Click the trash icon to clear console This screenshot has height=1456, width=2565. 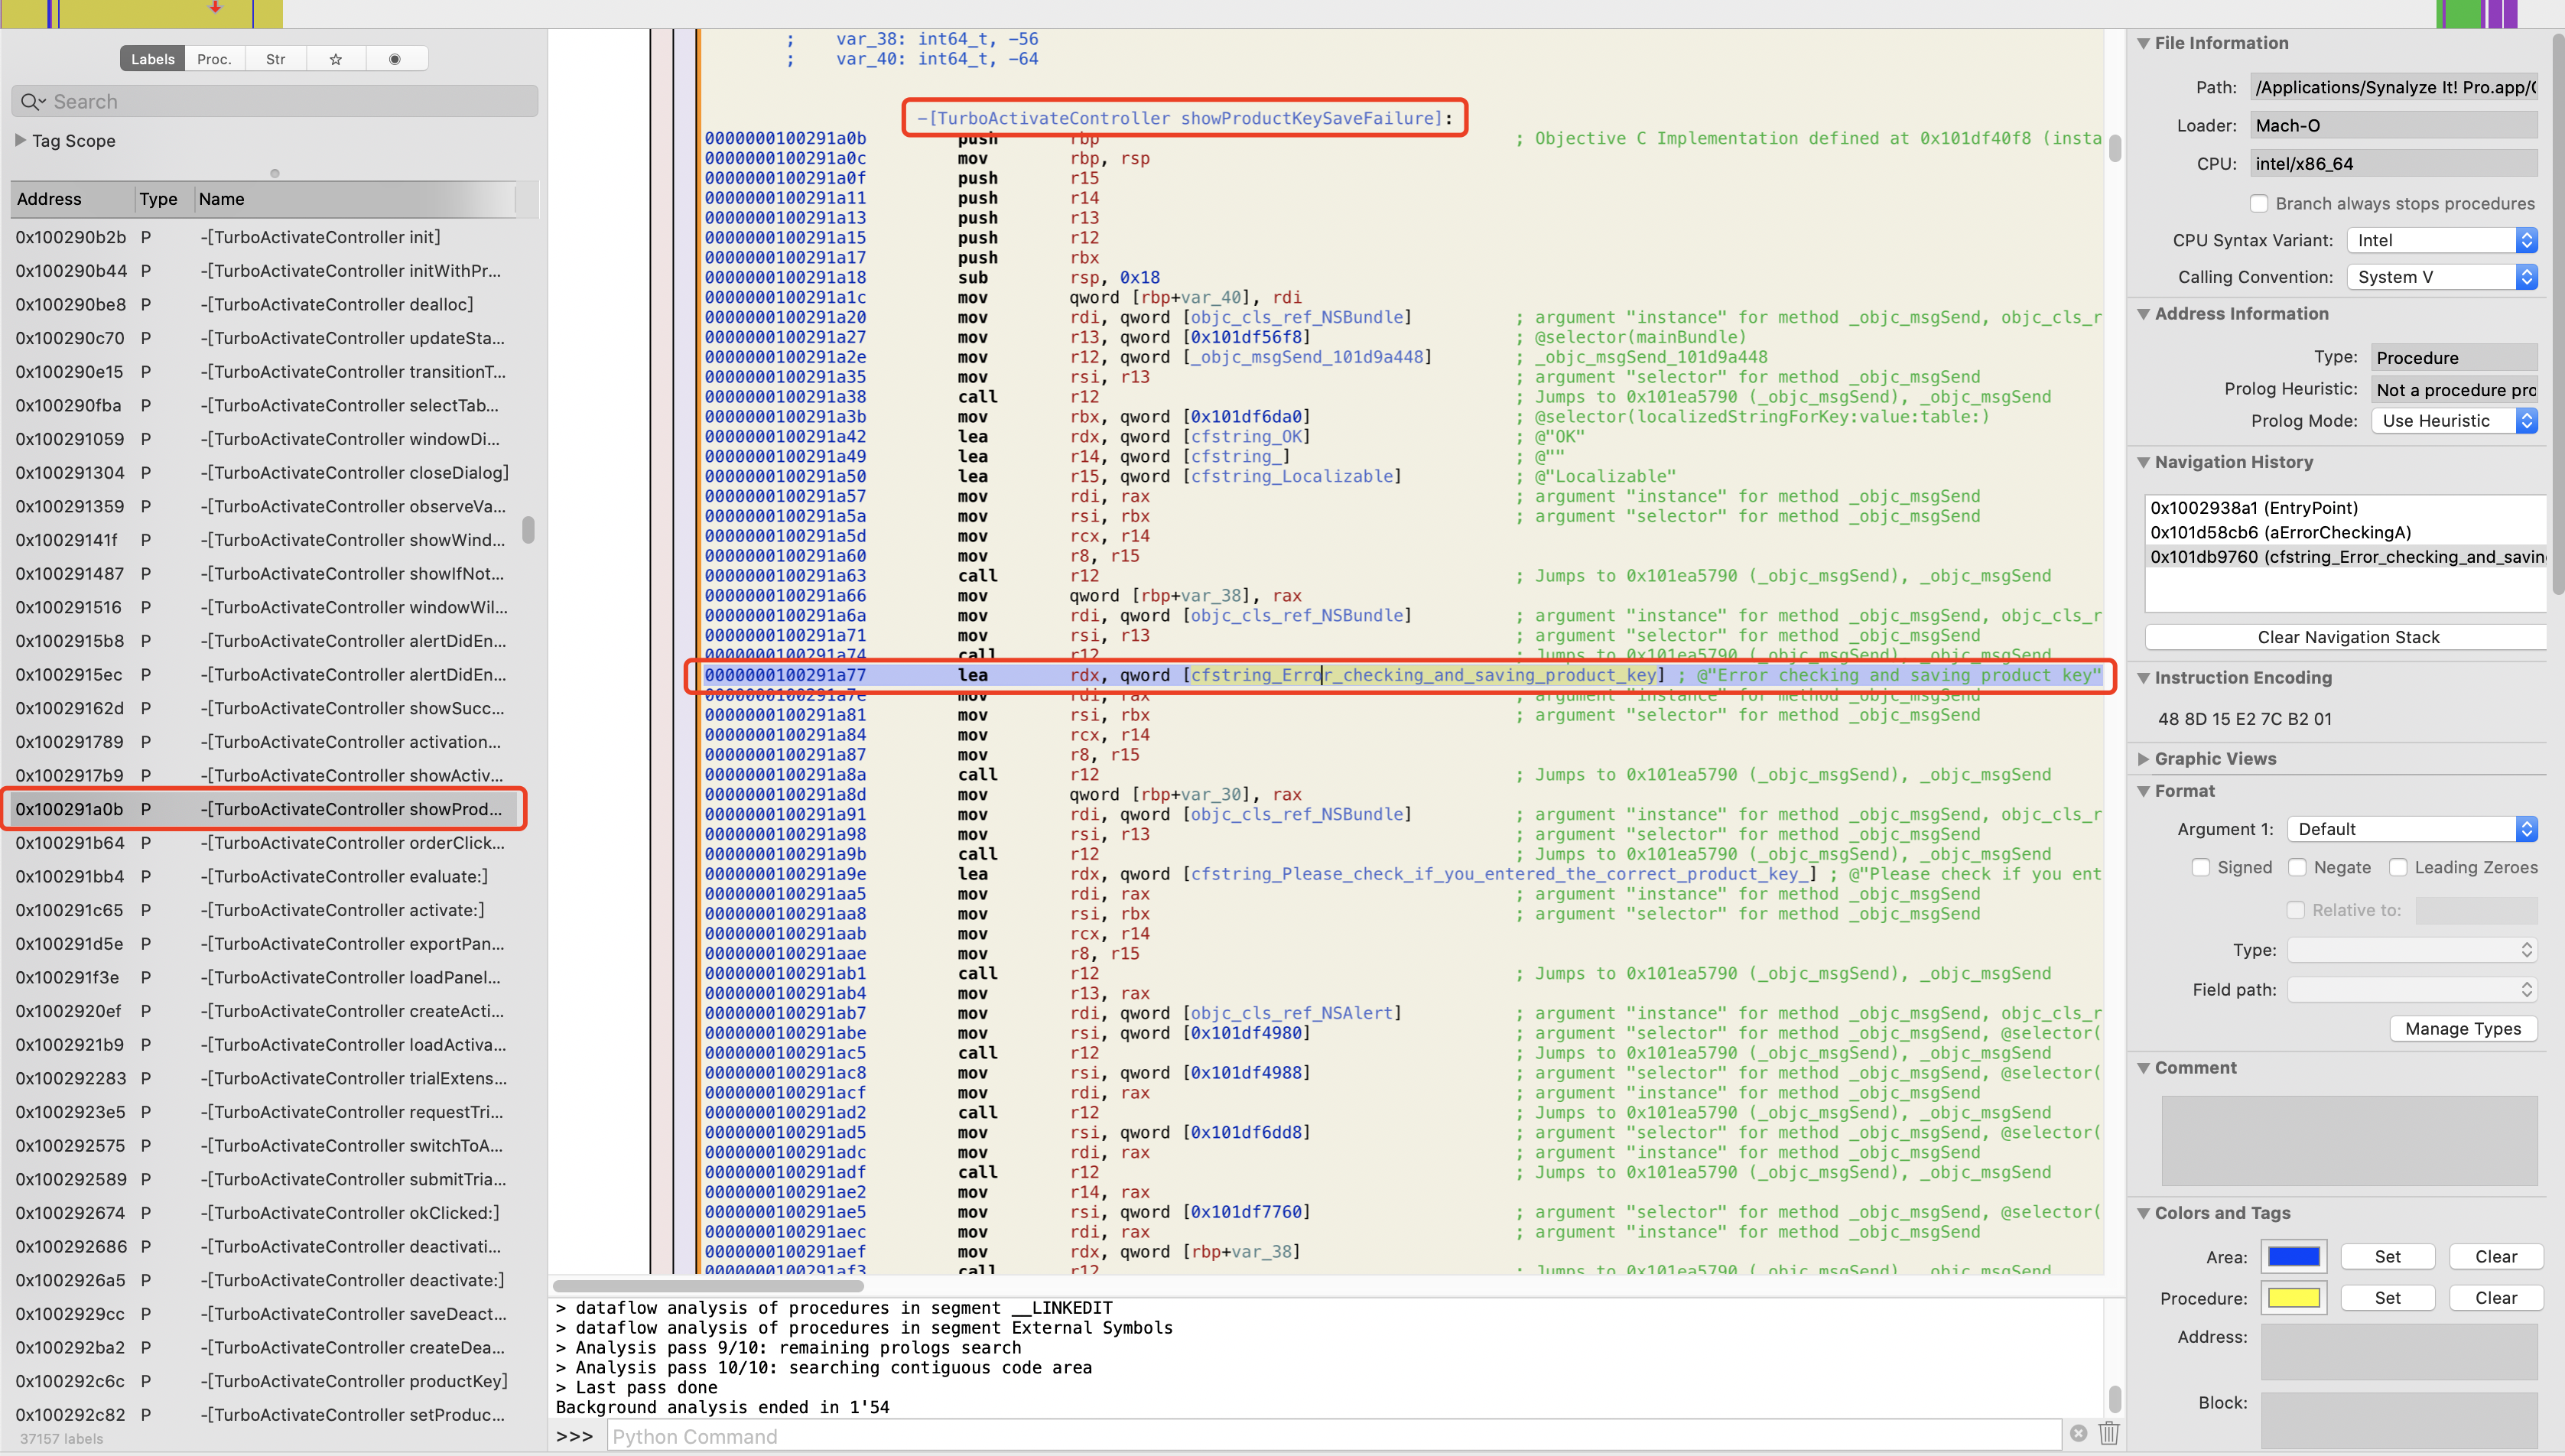pyautogui.click(x=2109, y=1433)
